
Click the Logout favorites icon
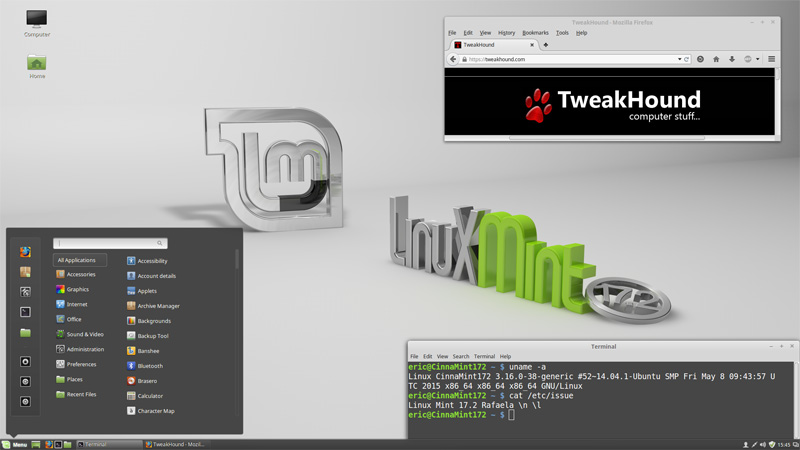tap(25, 382)
